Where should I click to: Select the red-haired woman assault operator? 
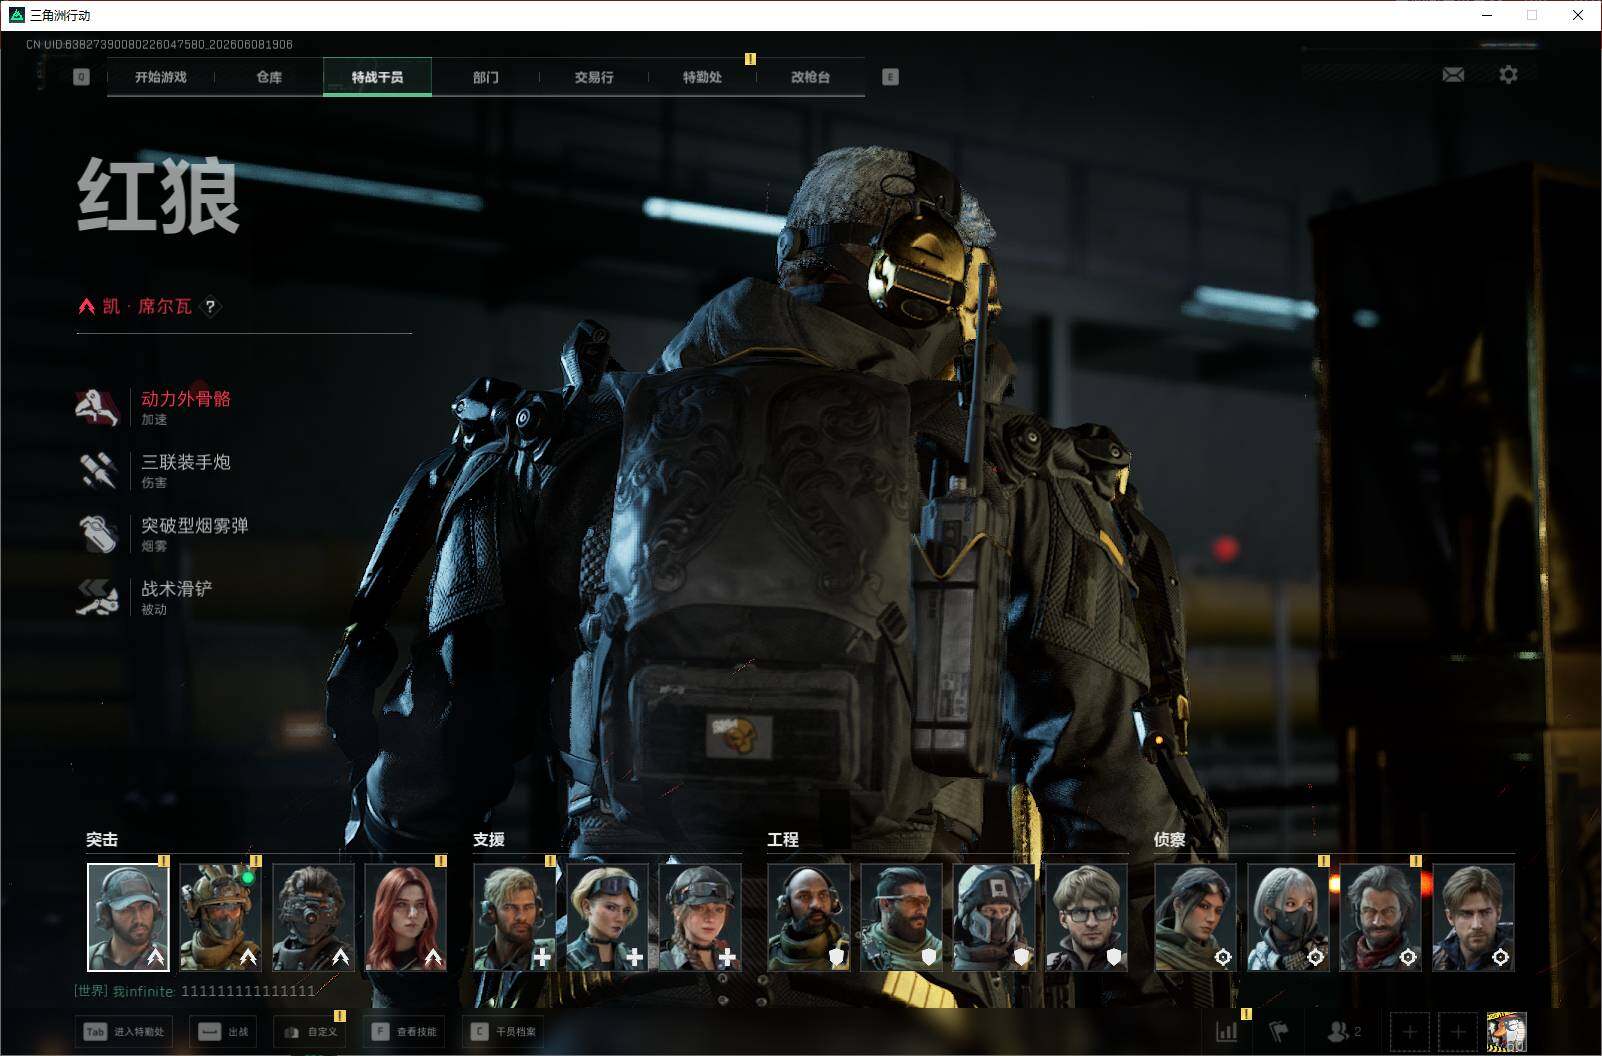tap(405, 917)
